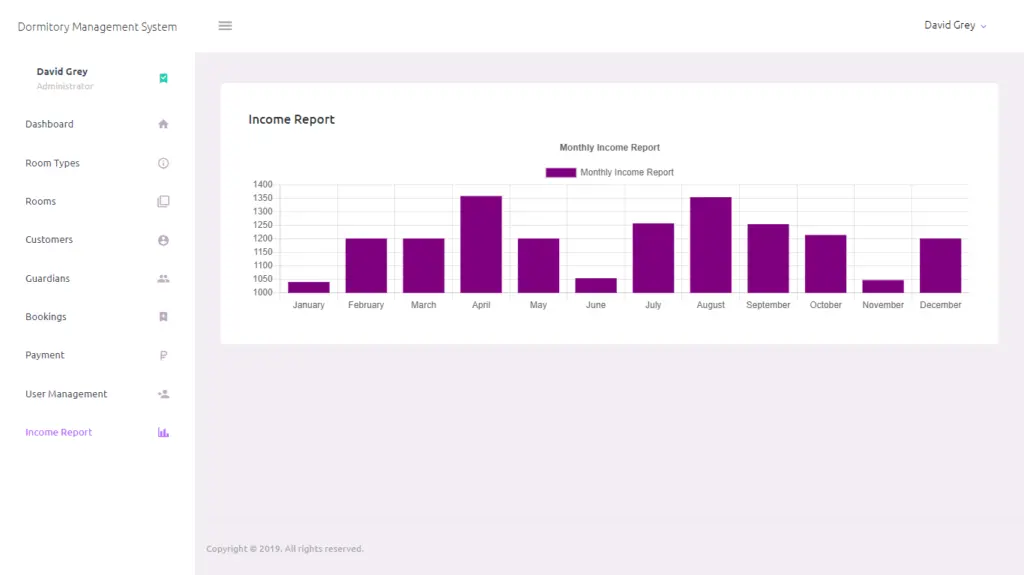The image size is (1024, 575).
Task: Click the Customers profile circle icon
Action: pyautogui.click(x=163, y=240)
